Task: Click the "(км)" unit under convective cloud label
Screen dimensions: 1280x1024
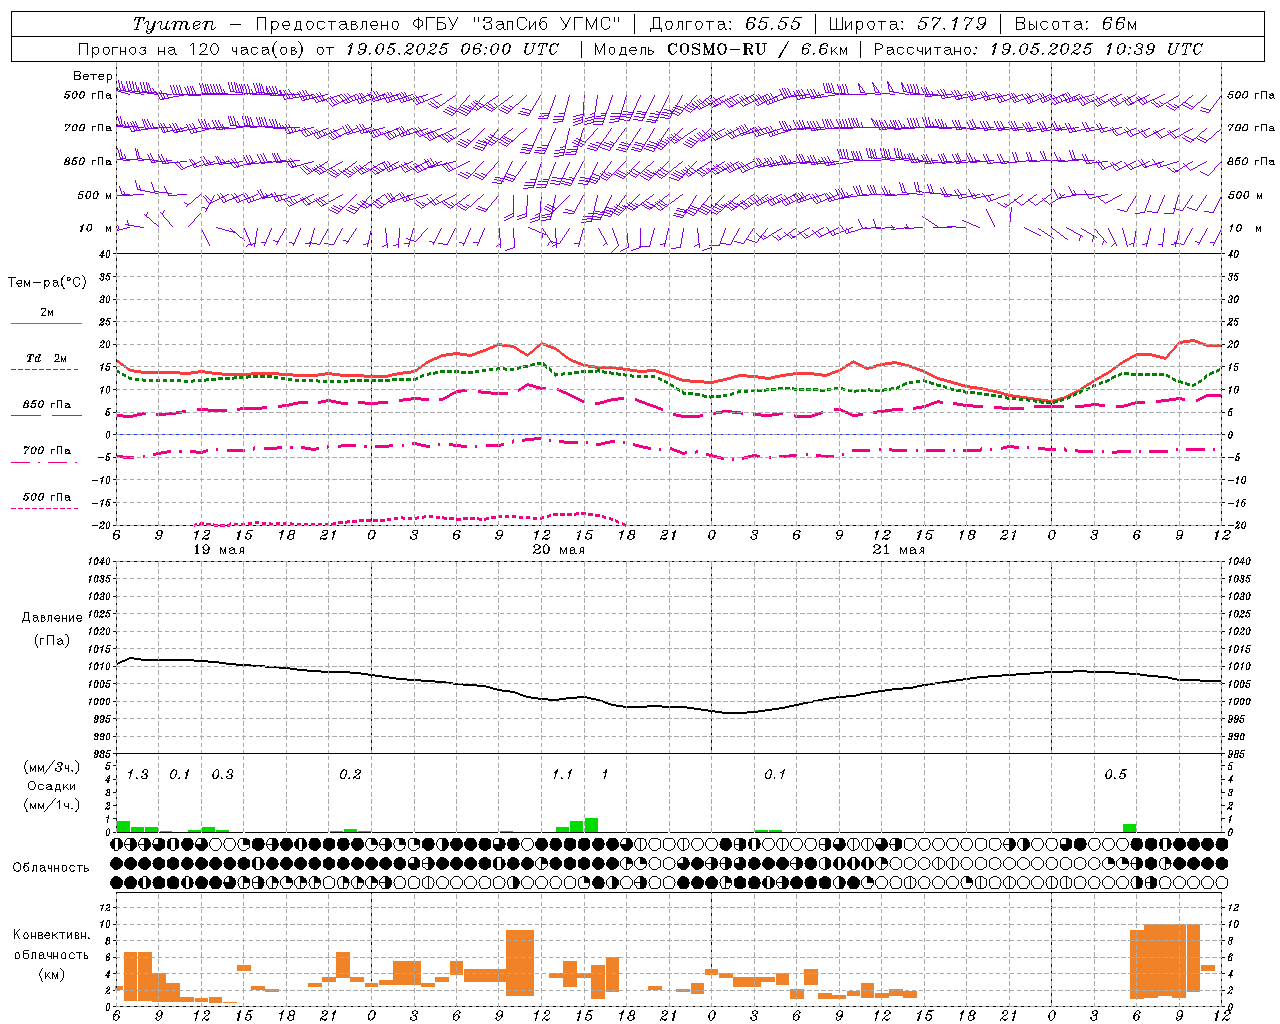Action: click(x=51, y=974)
